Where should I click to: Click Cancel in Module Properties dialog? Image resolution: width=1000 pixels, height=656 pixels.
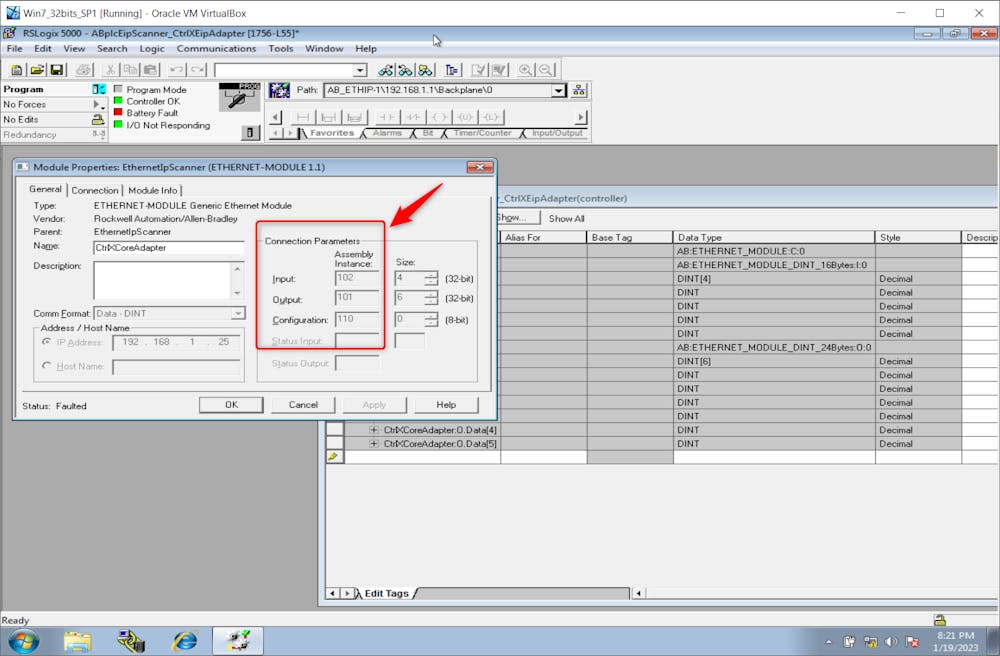click(x=303, y=405)
